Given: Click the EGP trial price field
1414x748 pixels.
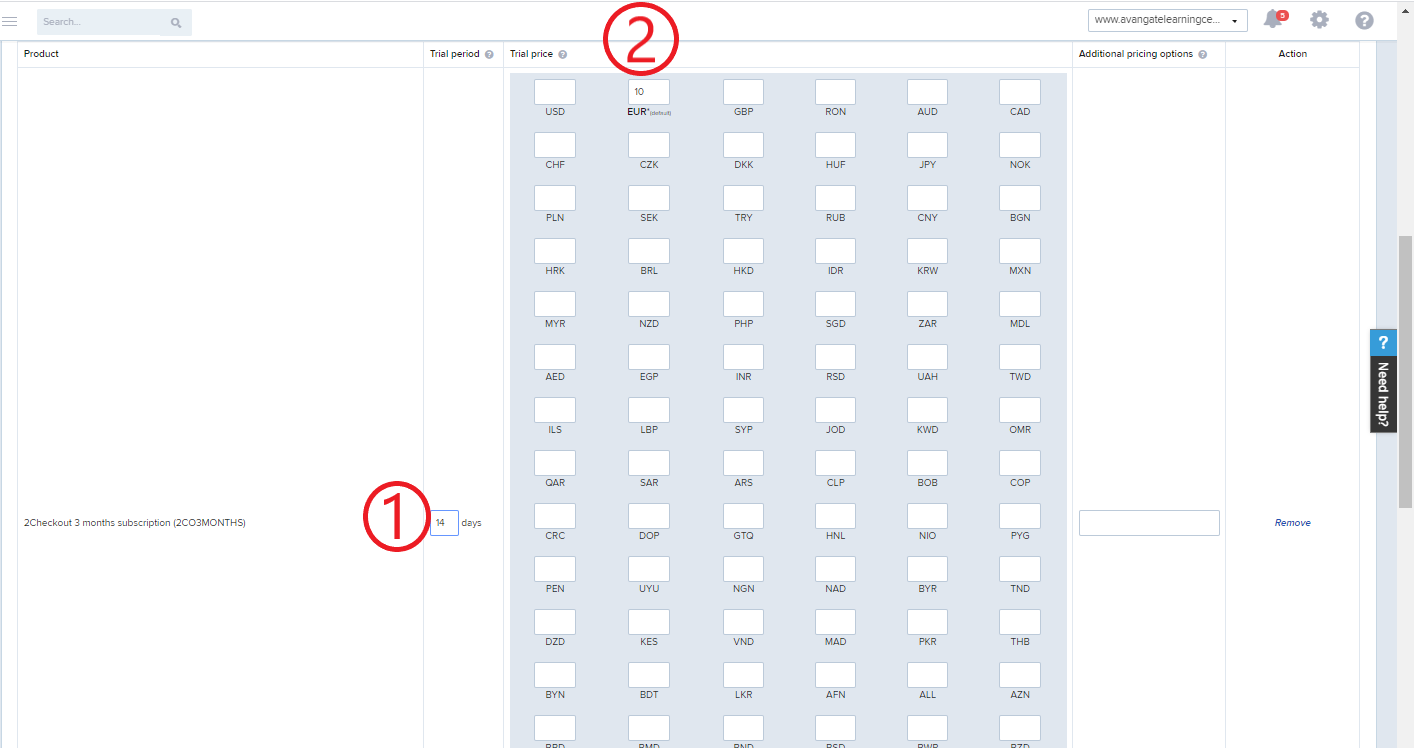Looking at the screenshot, I should point(649,357).
